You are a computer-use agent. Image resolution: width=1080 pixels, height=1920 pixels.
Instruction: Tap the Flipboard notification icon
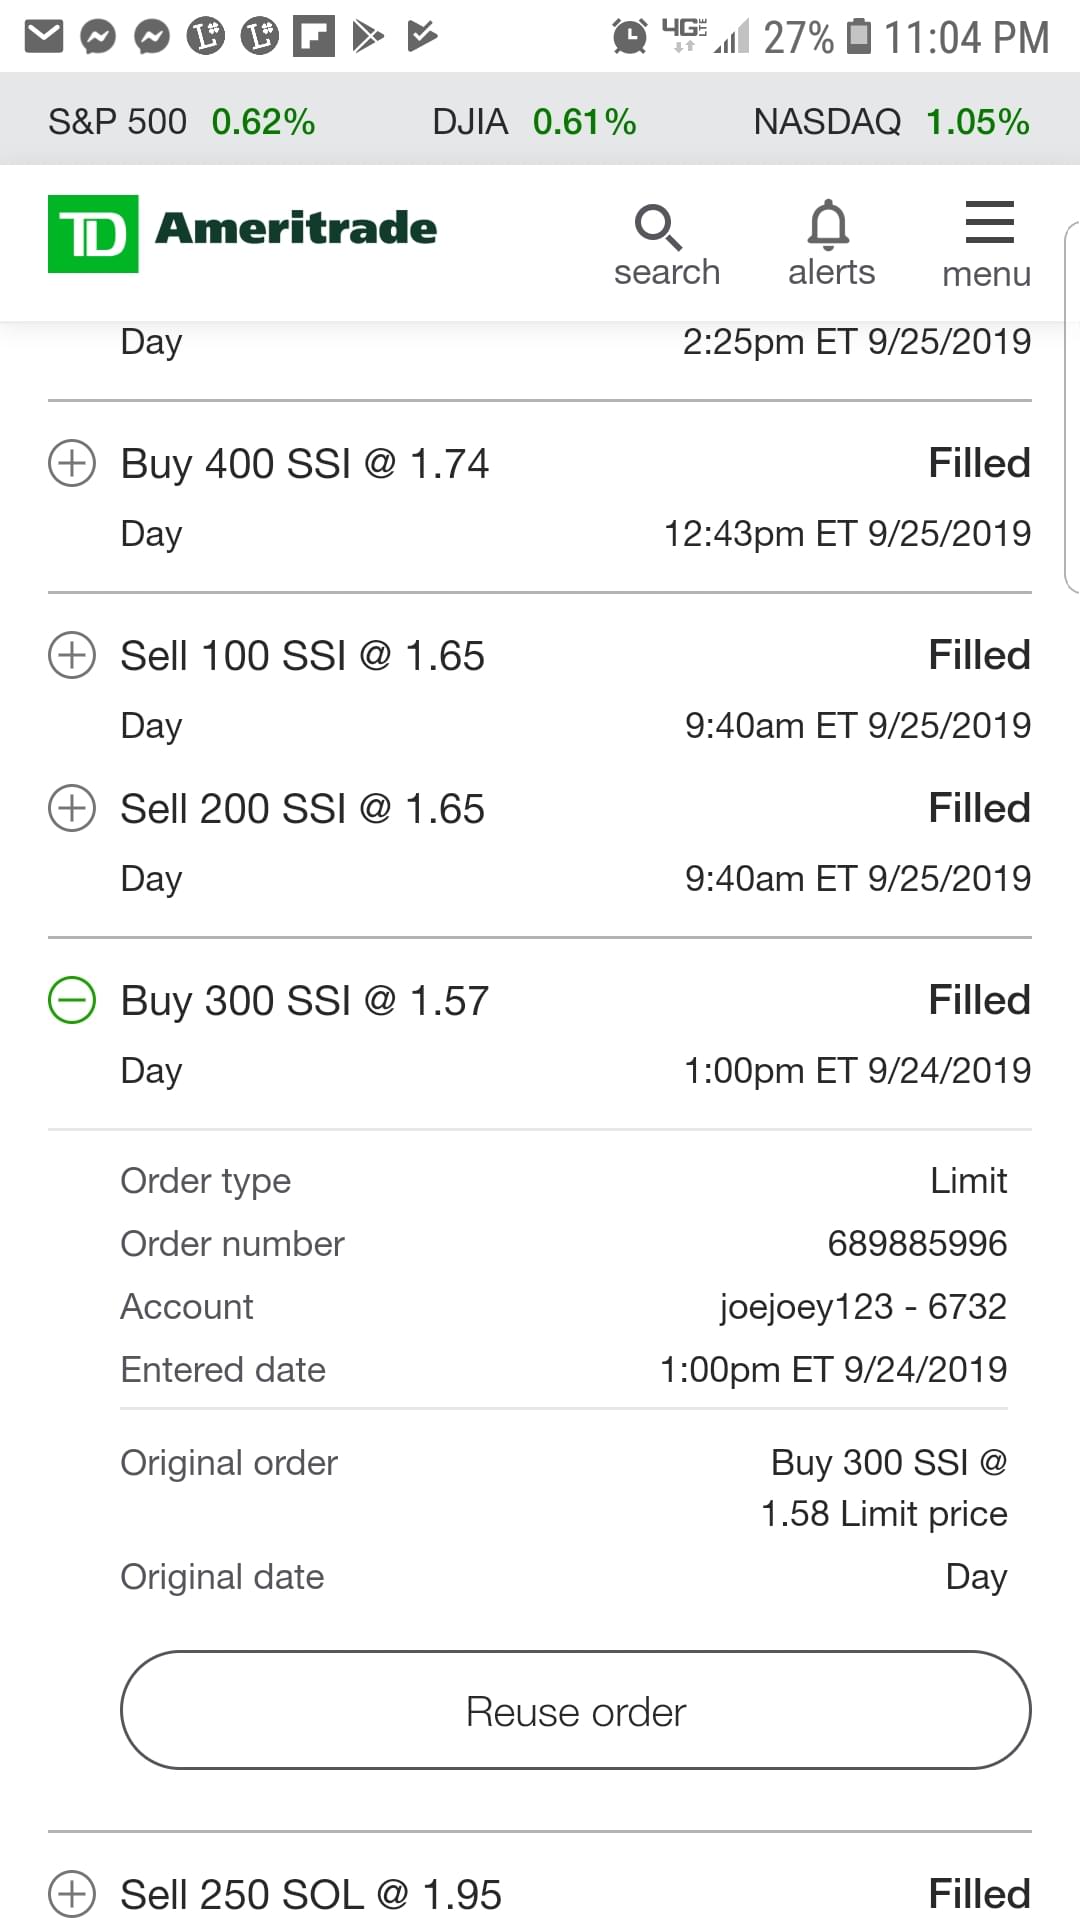pyautogui.click(x=313, y=37)
